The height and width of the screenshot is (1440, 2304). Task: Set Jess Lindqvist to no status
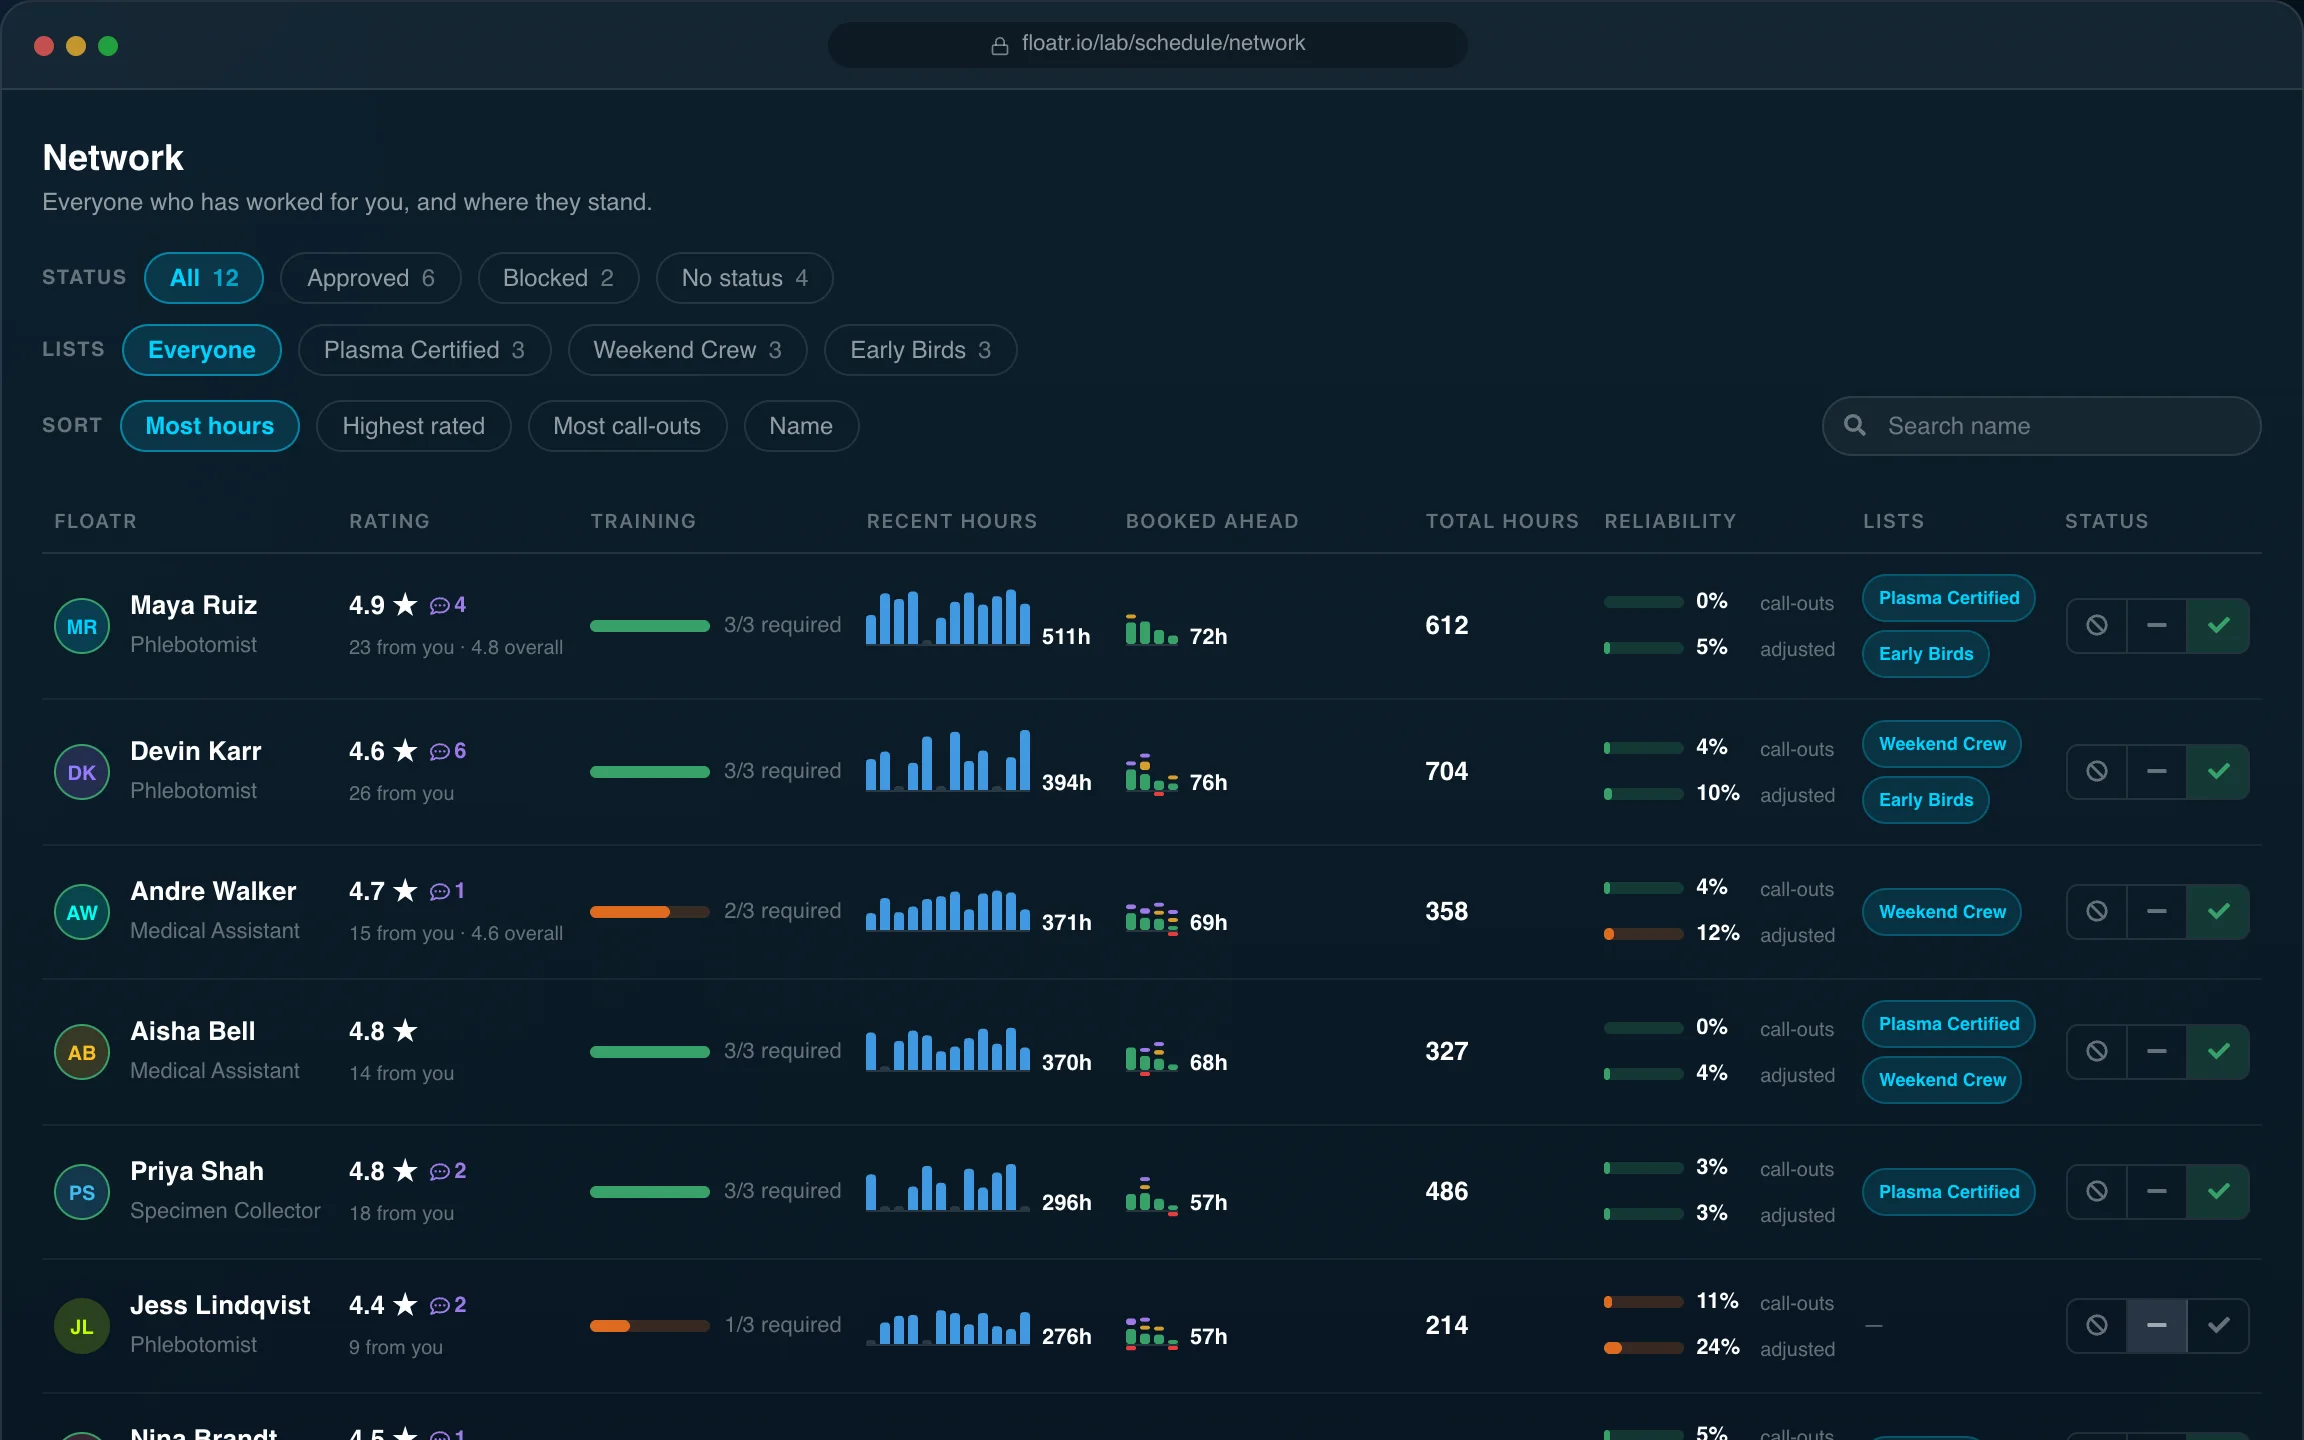[x=2157, y=1325]
